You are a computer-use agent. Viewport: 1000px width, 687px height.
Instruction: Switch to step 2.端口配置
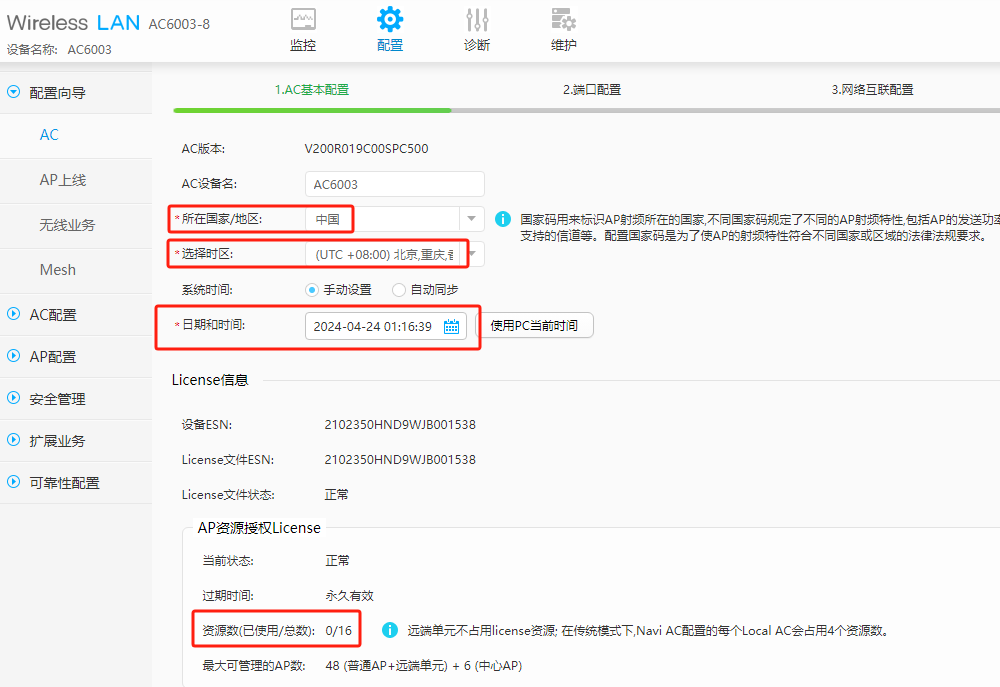click(592, 90)
